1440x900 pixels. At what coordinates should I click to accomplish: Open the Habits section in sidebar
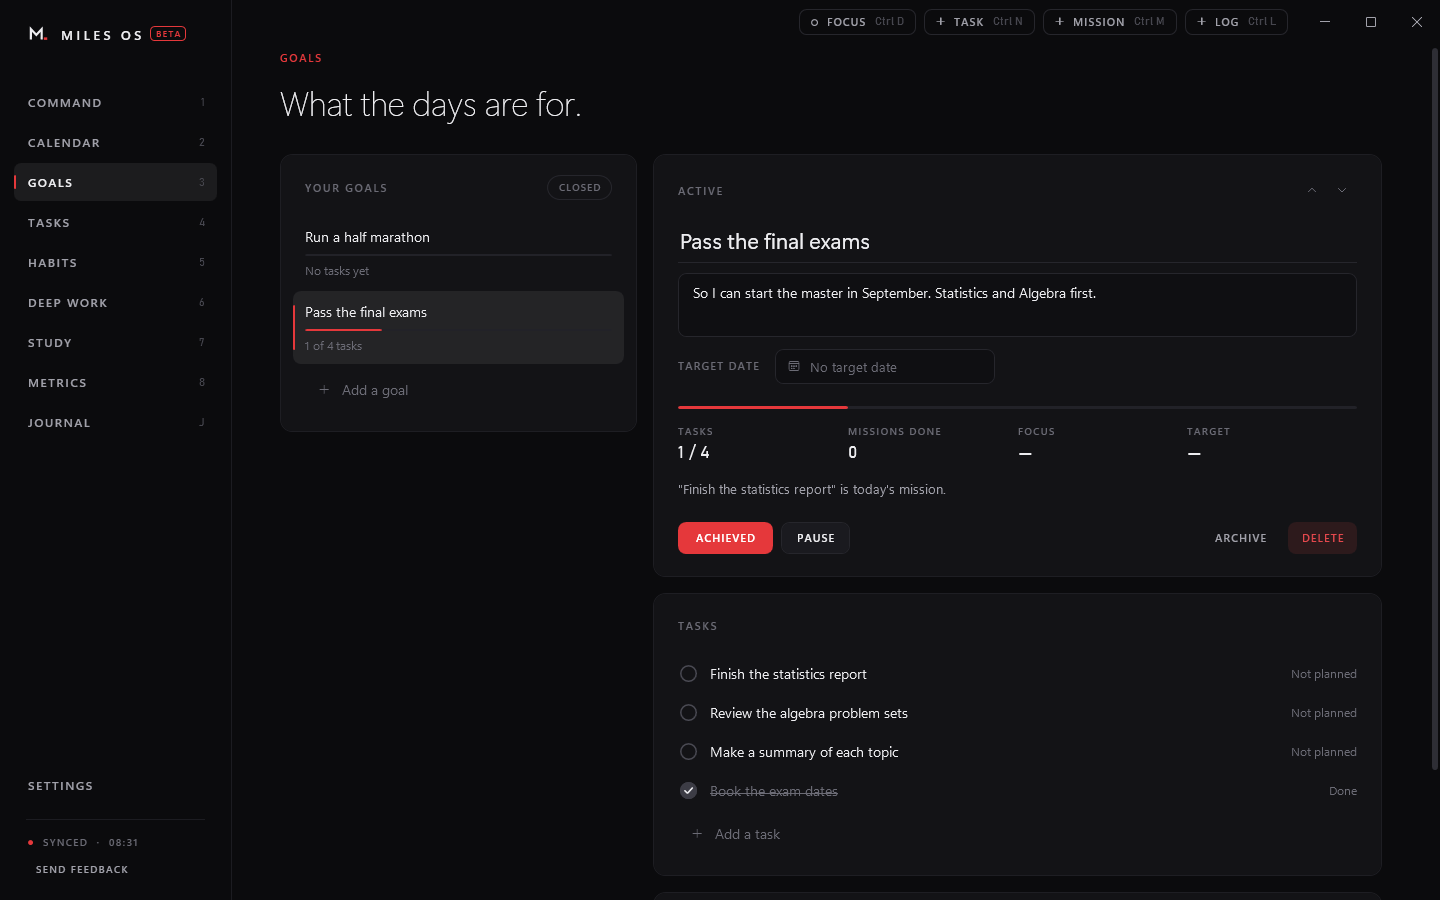pos(115,263)
